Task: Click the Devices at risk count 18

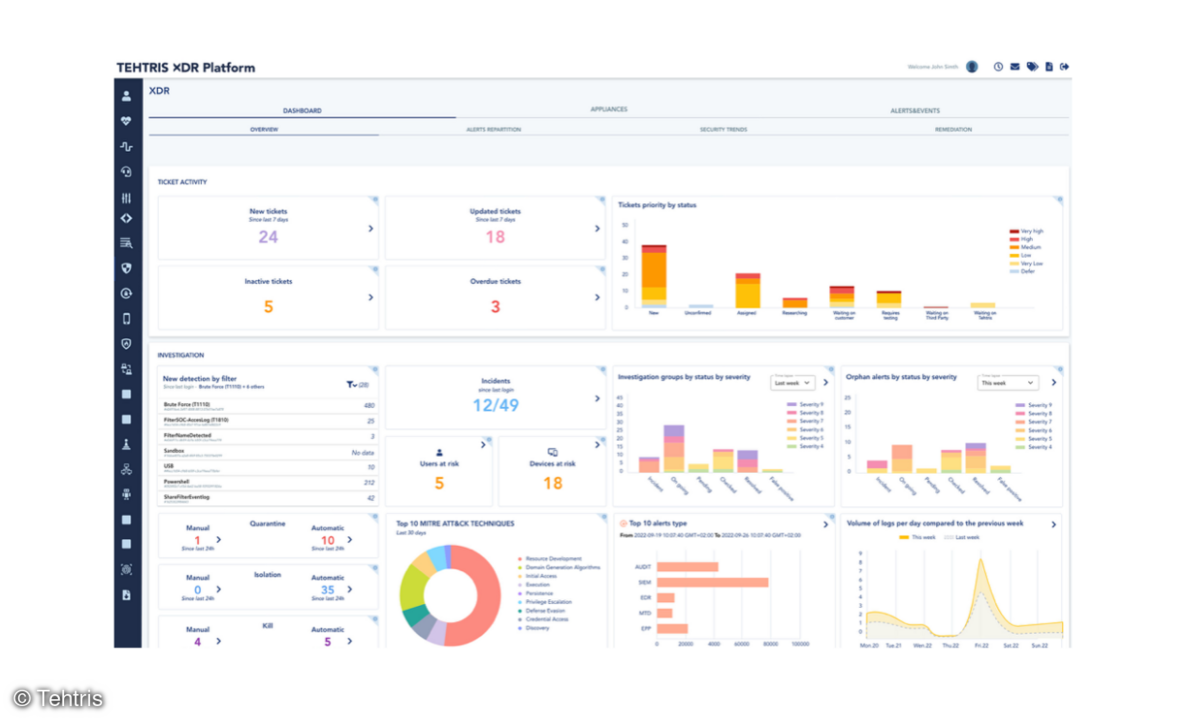Action: click(x=553, y=484)
